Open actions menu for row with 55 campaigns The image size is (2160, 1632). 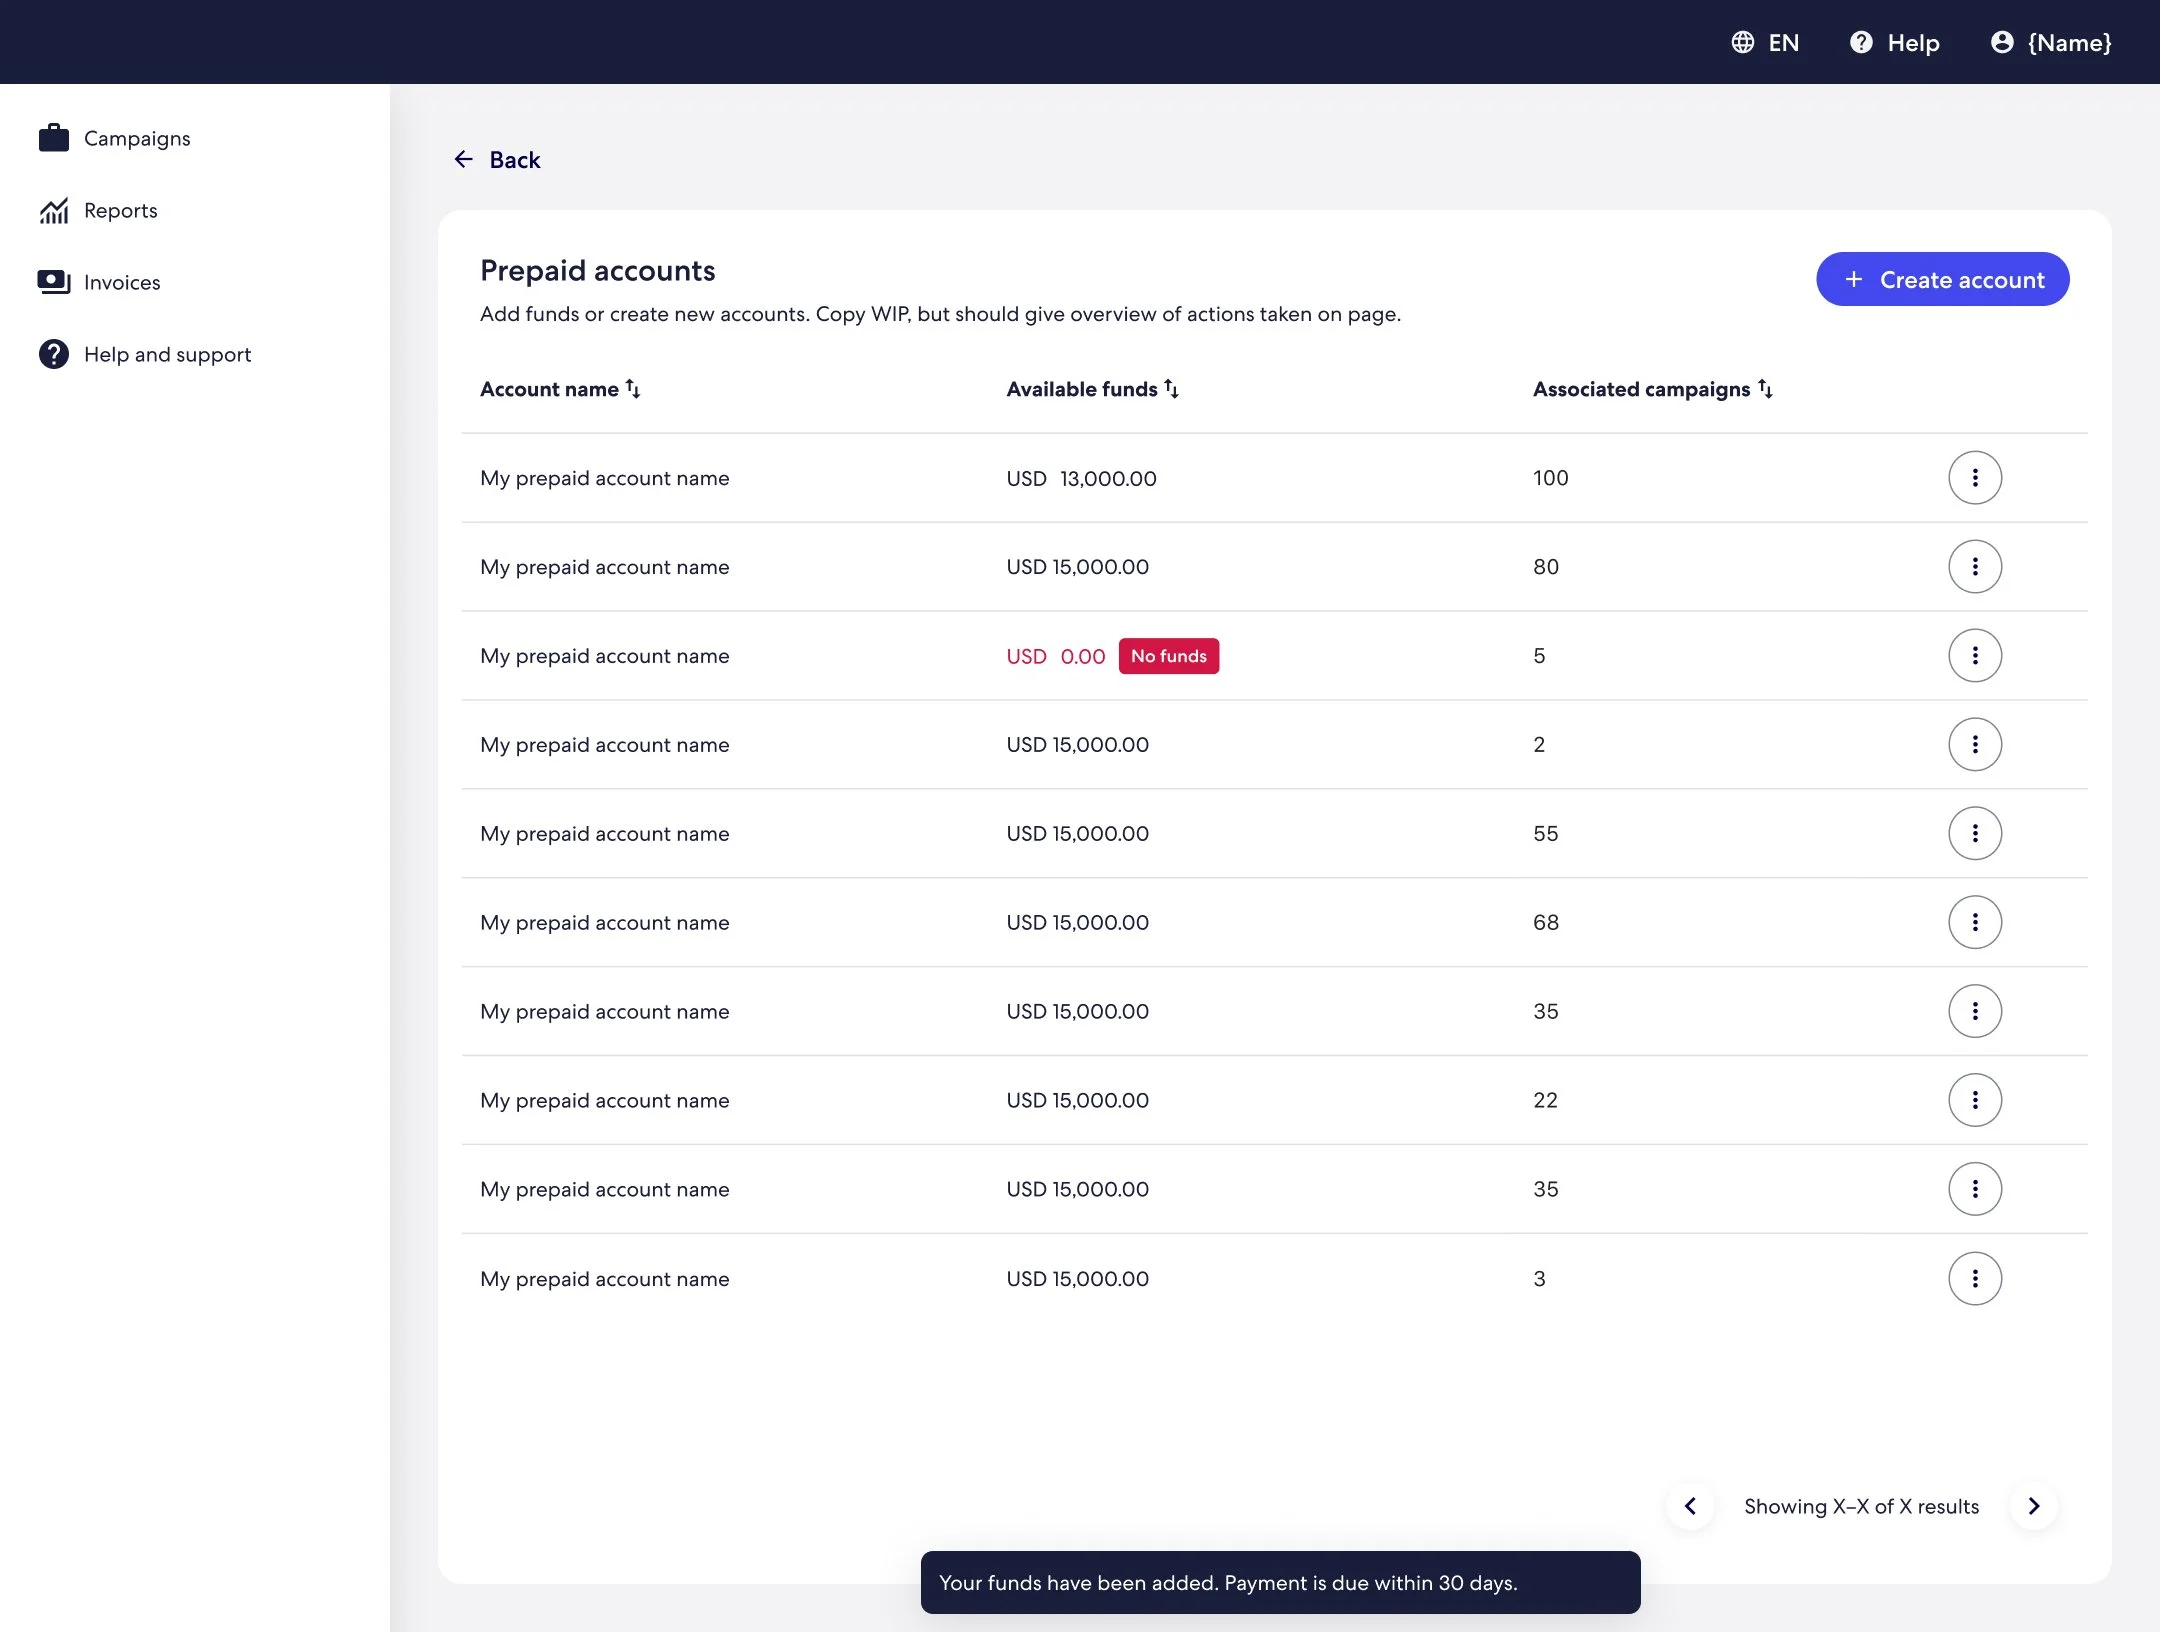(1975, 833)
